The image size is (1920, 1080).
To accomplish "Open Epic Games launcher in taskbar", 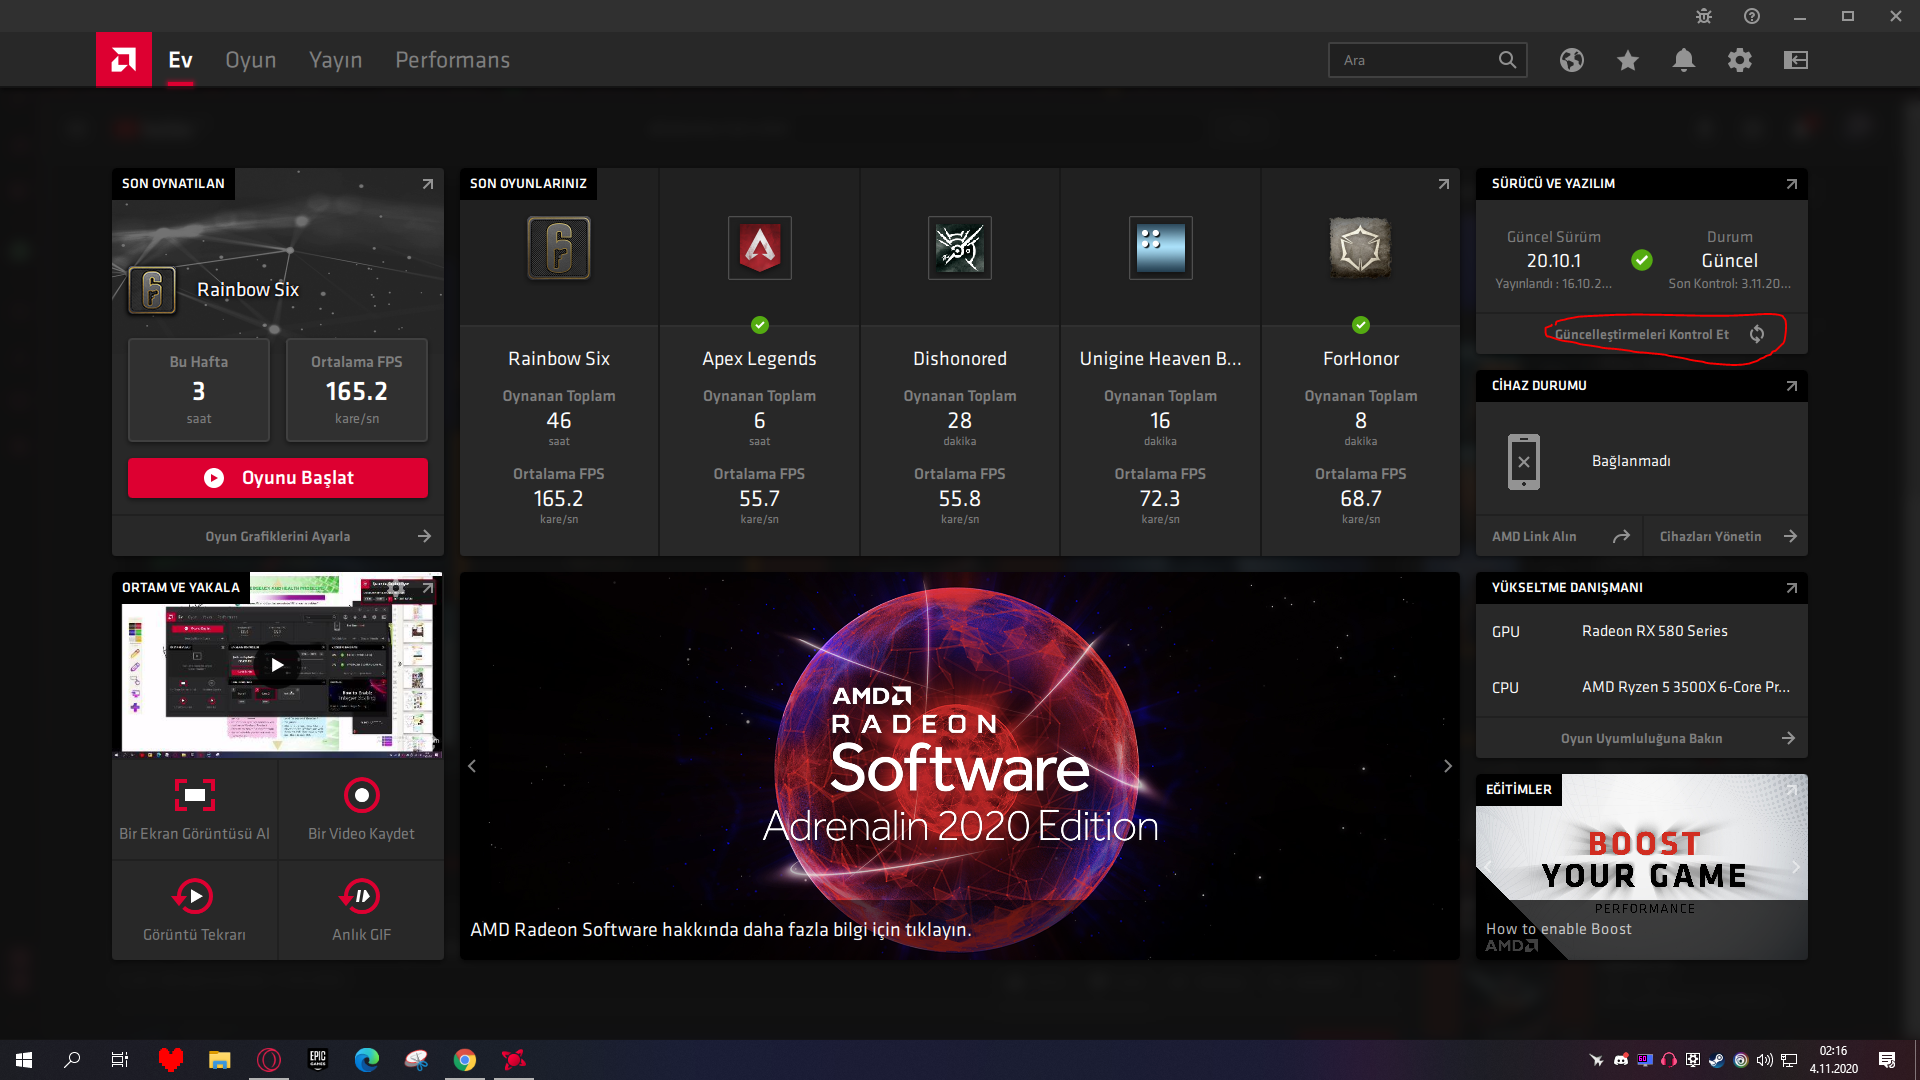I will [x=318, y=1059].
